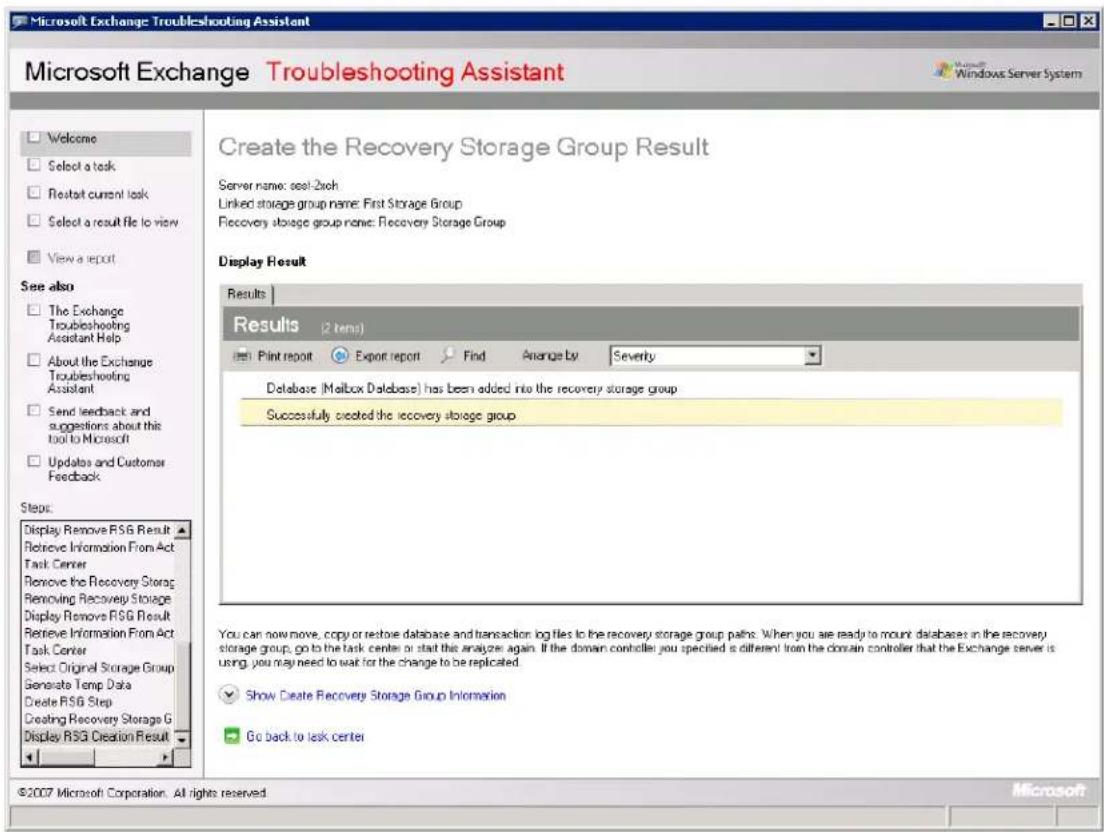Click the green arrow icon beside Go back to task center
Viewport: 1104px width, 832px height.
231,736
